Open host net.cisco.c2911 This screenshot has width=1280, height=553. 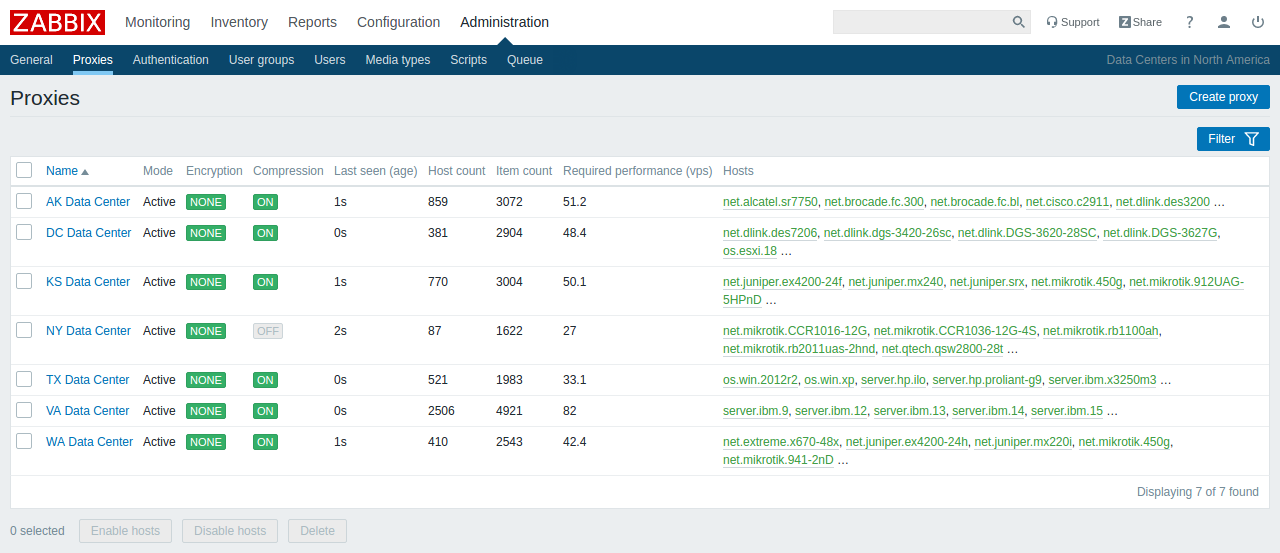1067,202
